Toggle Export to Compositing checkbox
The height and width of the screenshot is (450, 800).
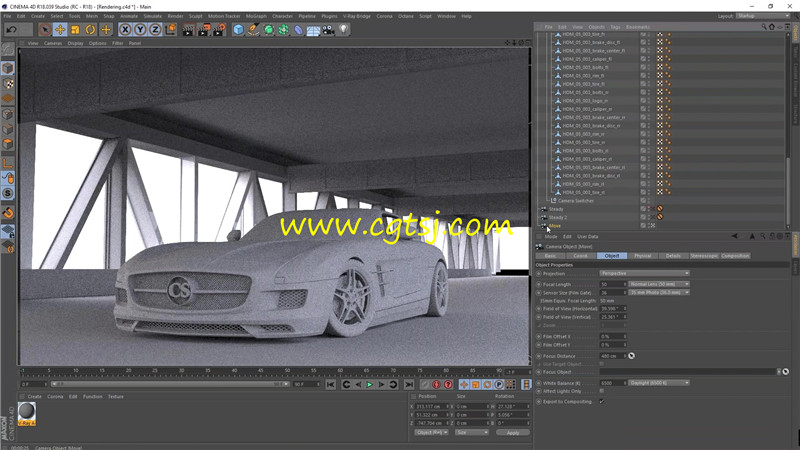pos(602,402)
